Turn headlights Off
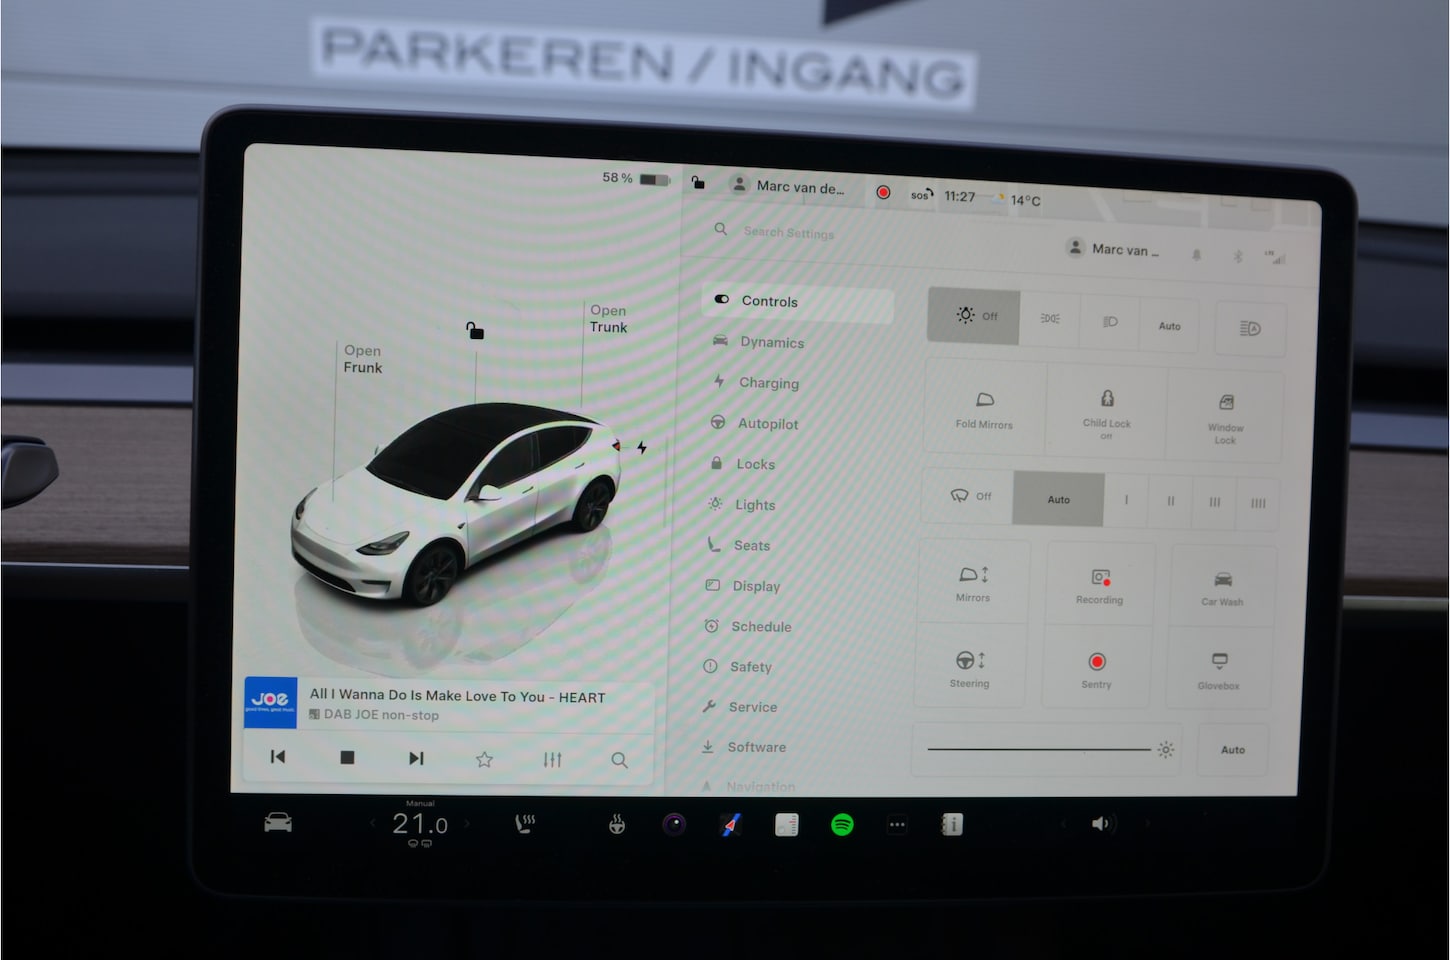 point(975,316)
